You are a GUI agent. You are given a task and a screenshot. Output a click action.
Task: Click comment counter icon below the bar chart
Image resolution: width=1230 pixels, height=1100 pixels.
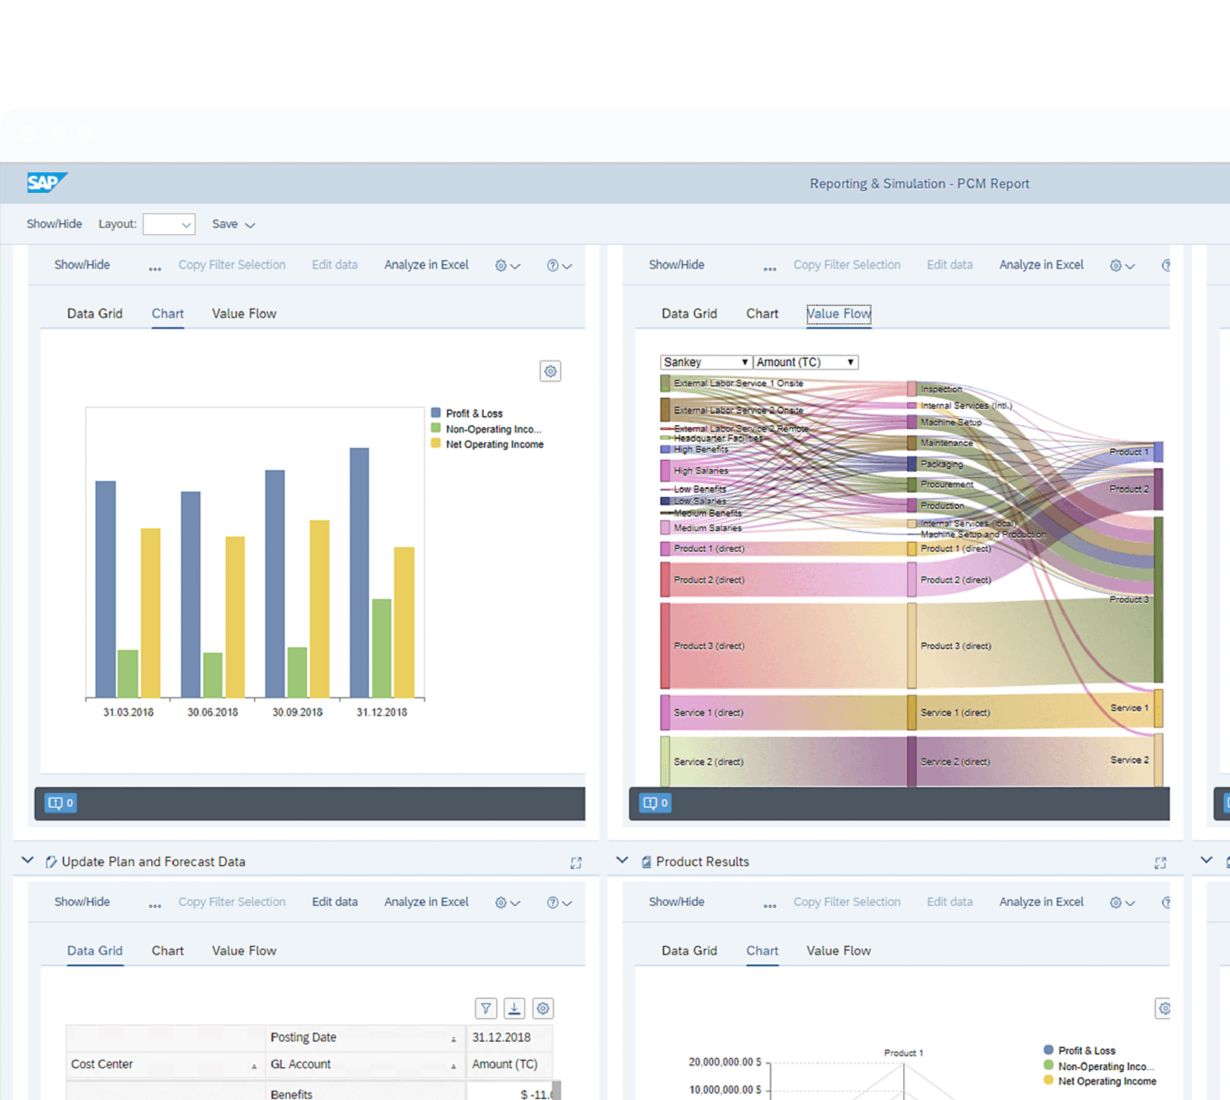click(60, 803)
